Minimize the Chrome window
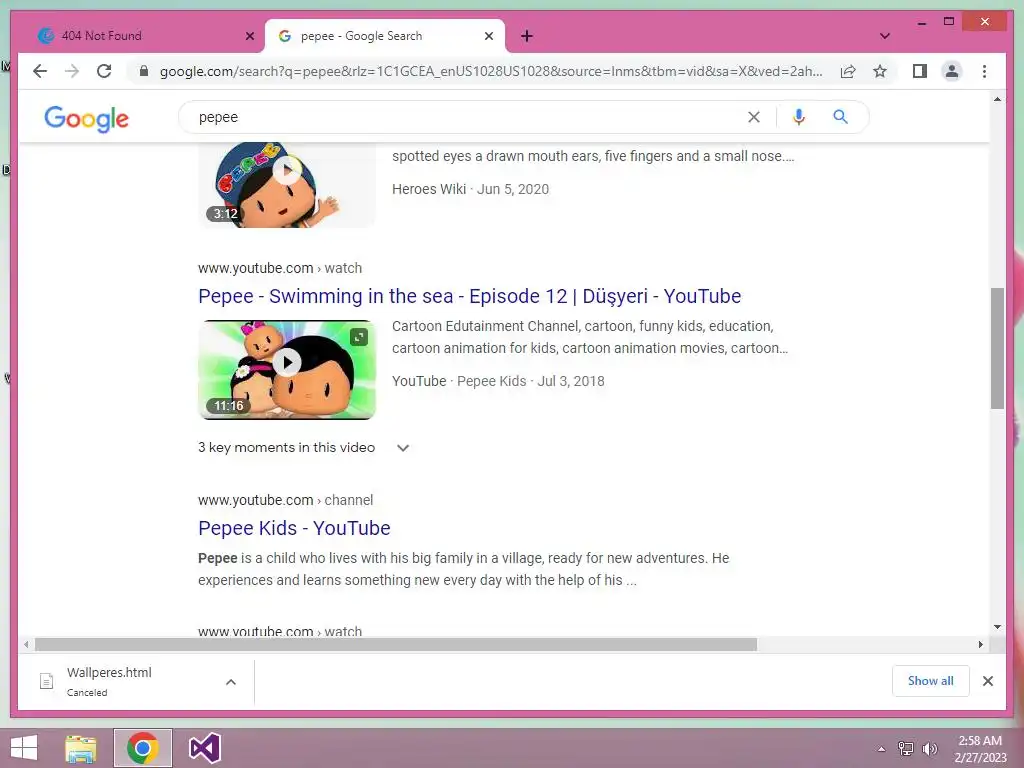1024x768 pixels. 921,23
